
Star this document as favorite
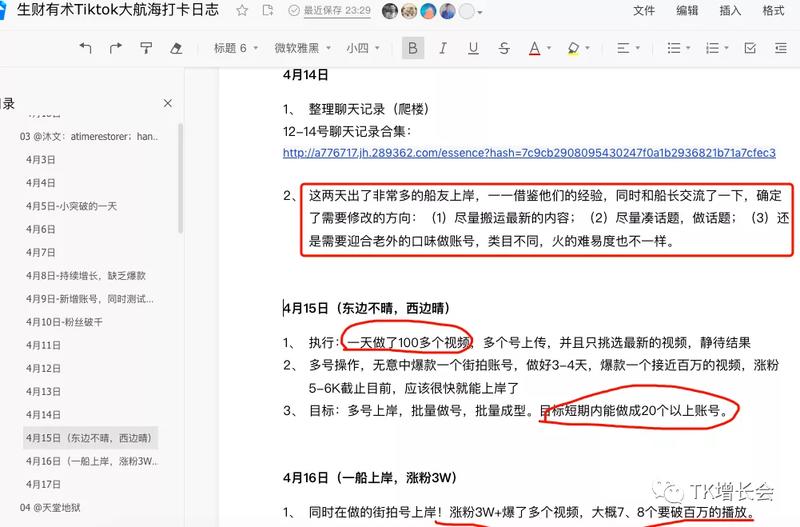point(242,11)
